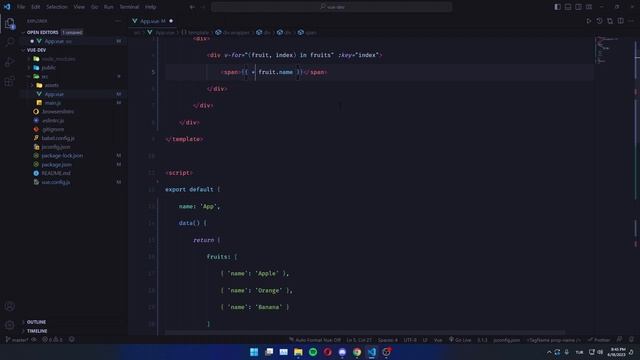640x360 pixels.
Task: Open changes compare icon in editor toolbar
Action: pyautogui.click(x=610, y=21)
